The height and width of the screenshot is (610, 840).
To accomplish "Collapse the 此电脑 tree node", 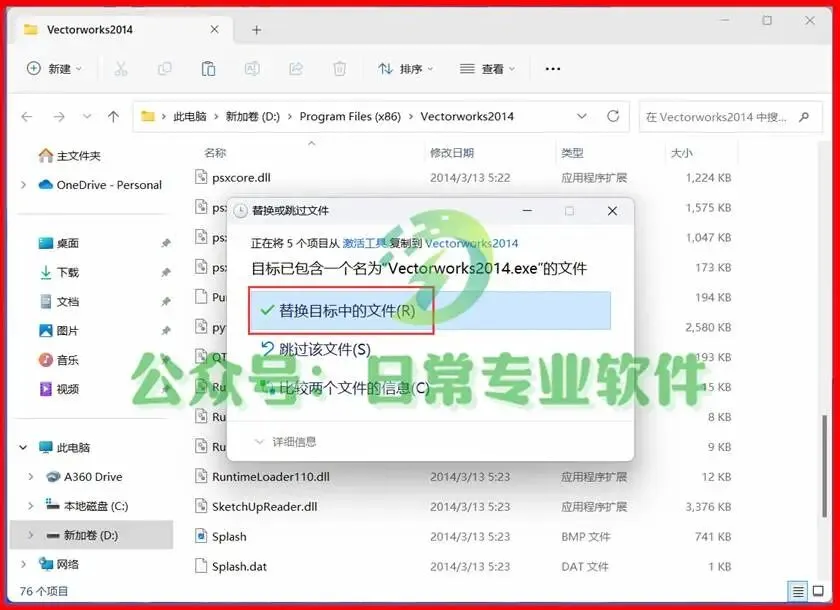I will (x=23, y=447).
